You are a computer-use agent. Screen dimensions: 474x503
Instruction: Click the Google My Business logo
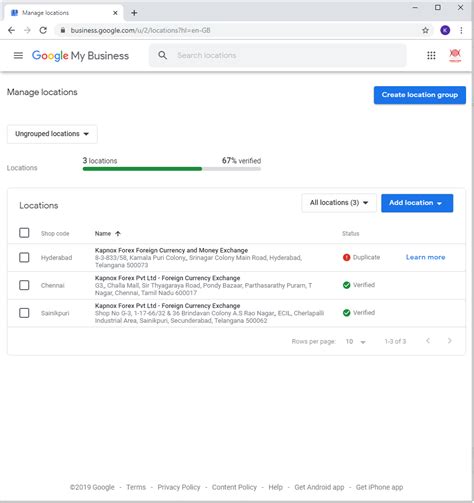(x=80, y=56)
